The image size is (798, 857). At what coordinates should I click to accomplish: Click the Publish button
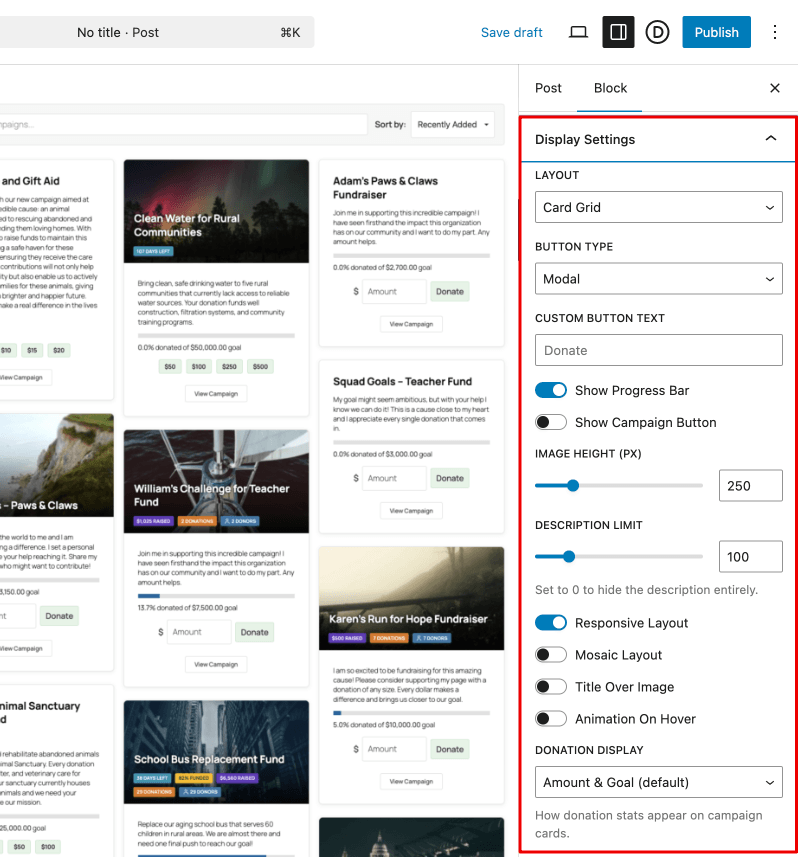716,32
